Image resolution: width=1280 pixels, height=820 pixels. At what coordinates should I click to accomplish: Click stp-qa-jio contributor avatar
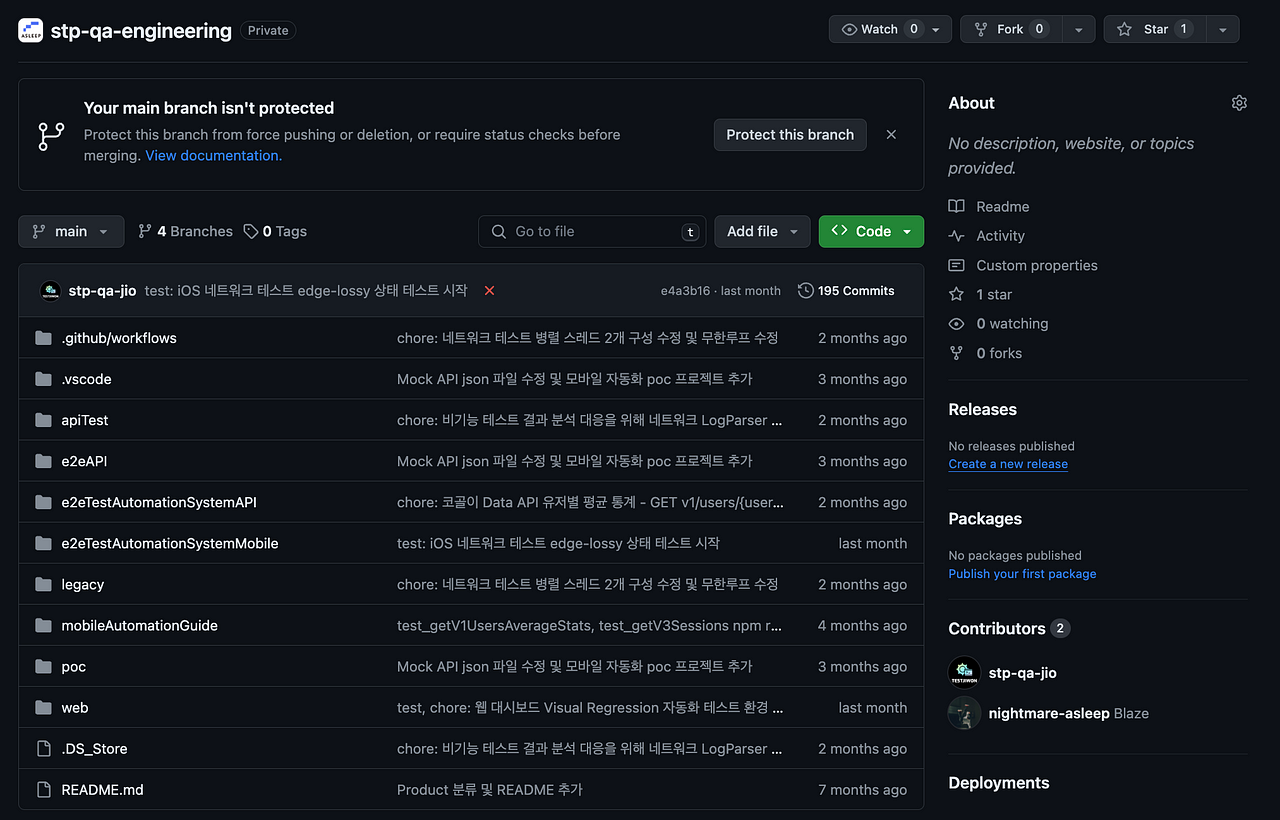[x=964, y=673]
